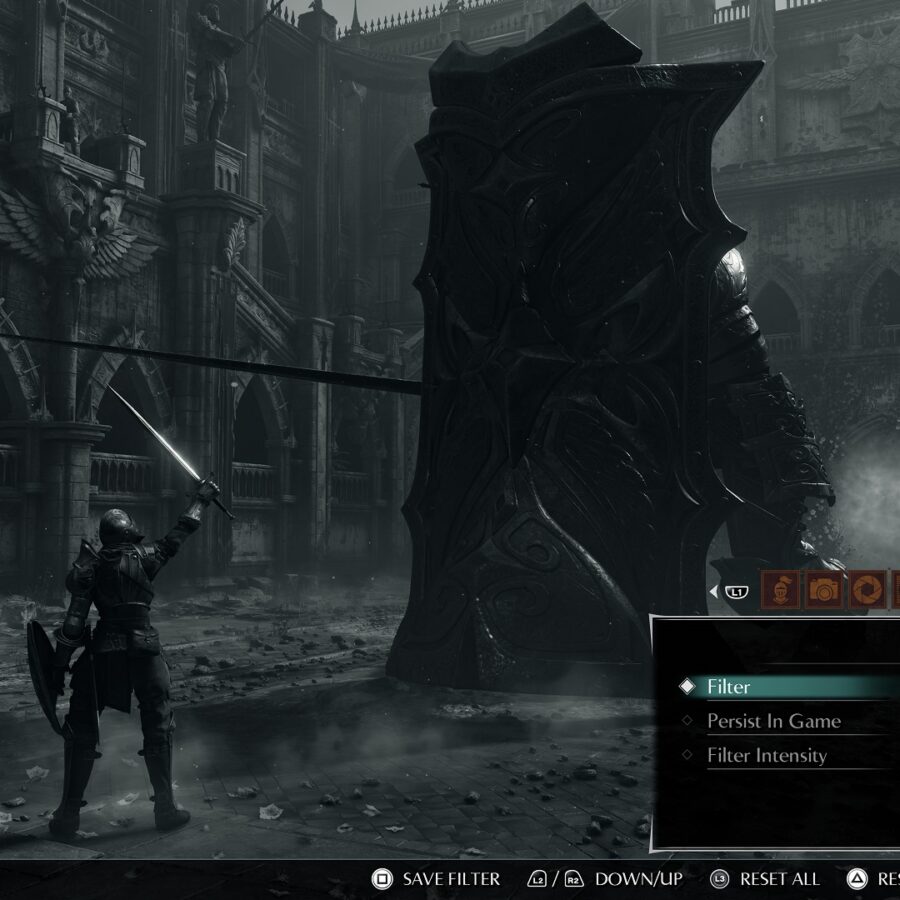Click the SAVE FILTER prompt
This screenshot has height=900, width=900.
451,879
